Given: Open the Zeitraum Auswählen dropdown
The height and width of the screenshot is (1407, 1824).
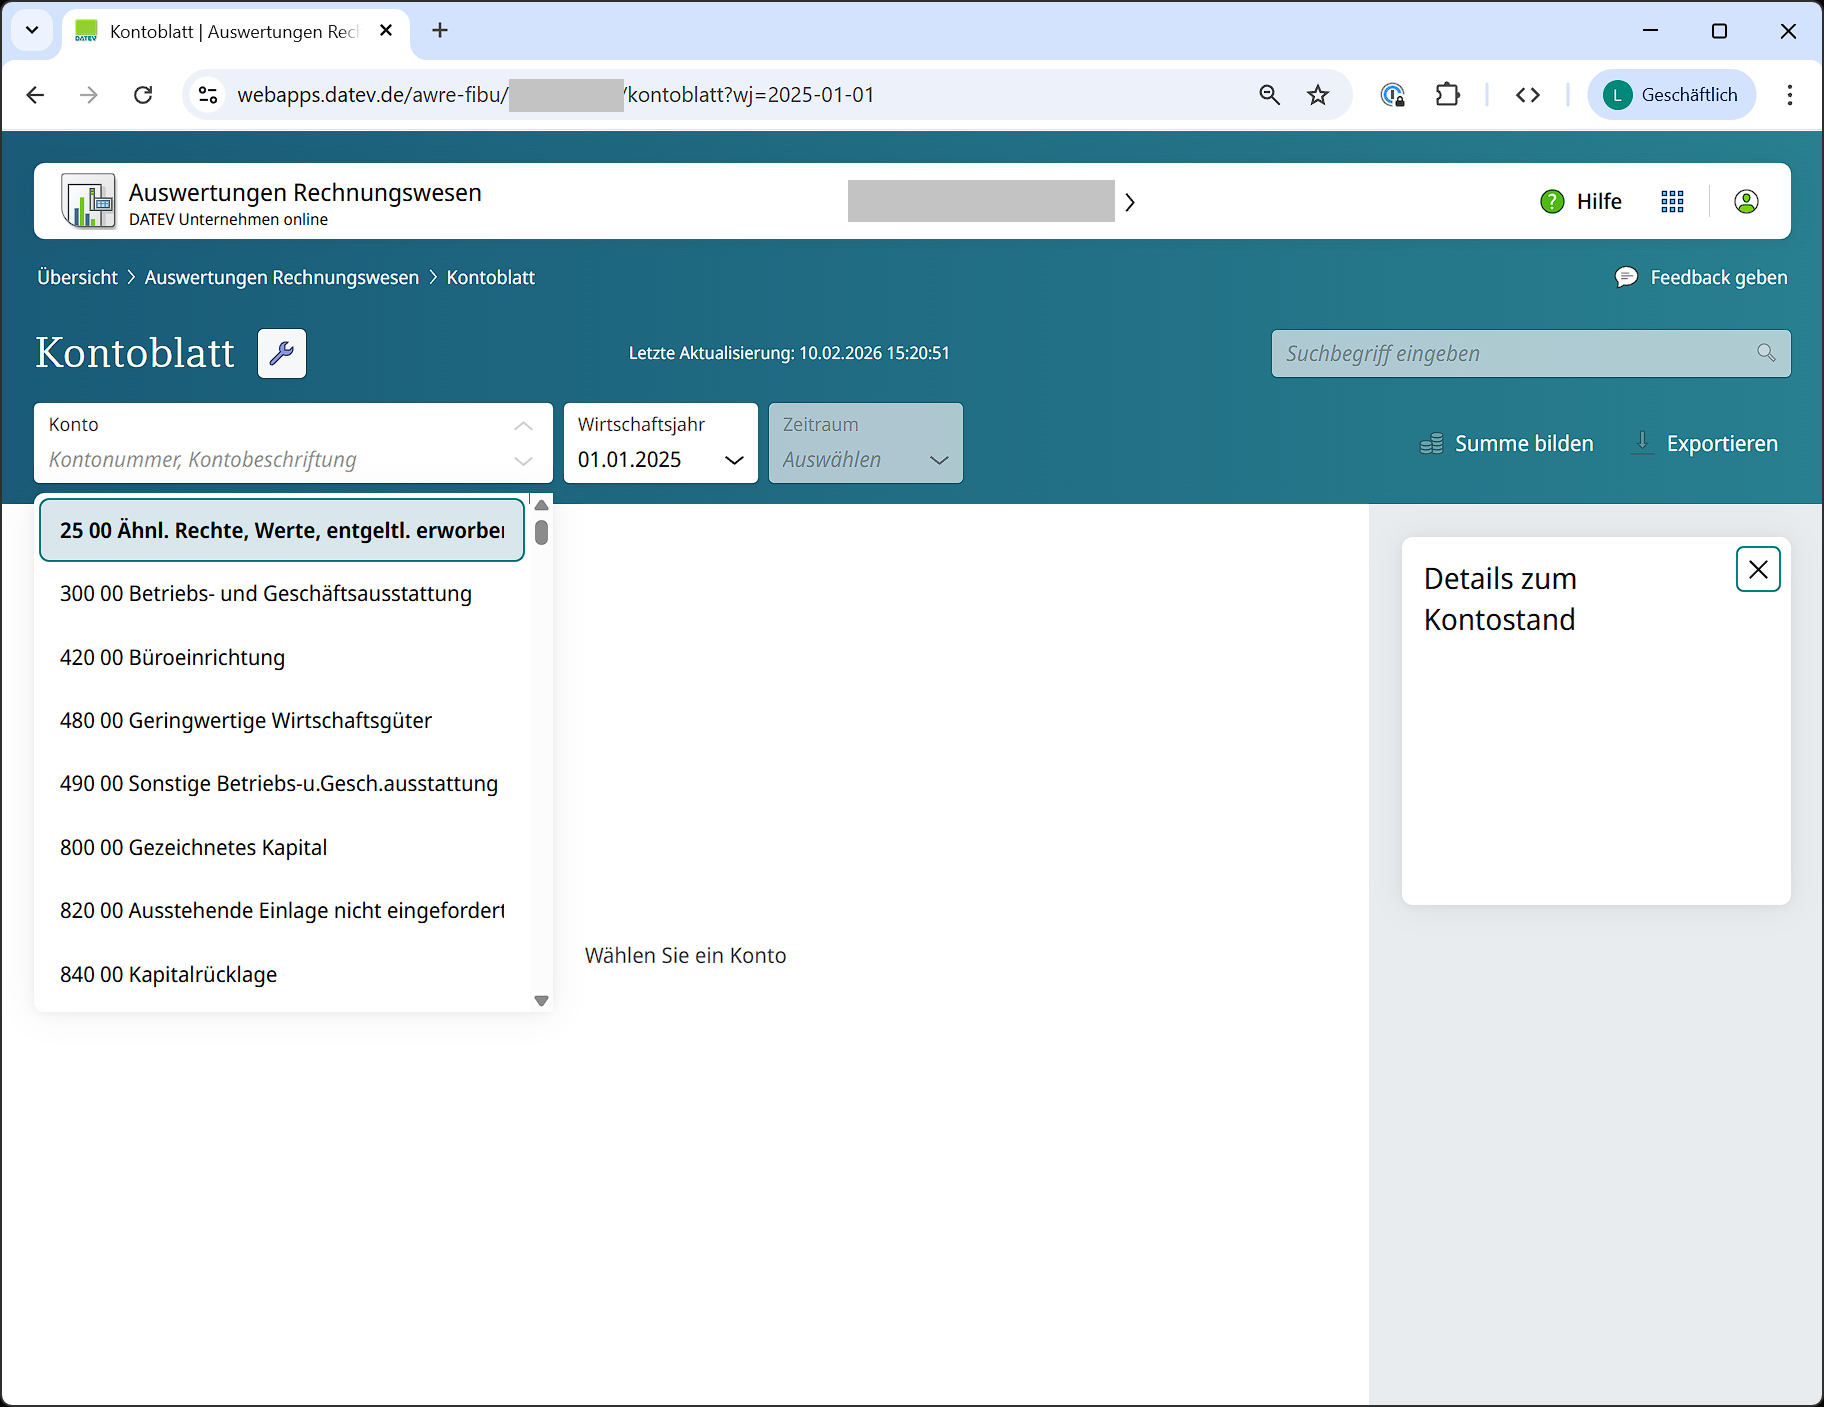Looking at the screenshot, I should pos(866,443).
